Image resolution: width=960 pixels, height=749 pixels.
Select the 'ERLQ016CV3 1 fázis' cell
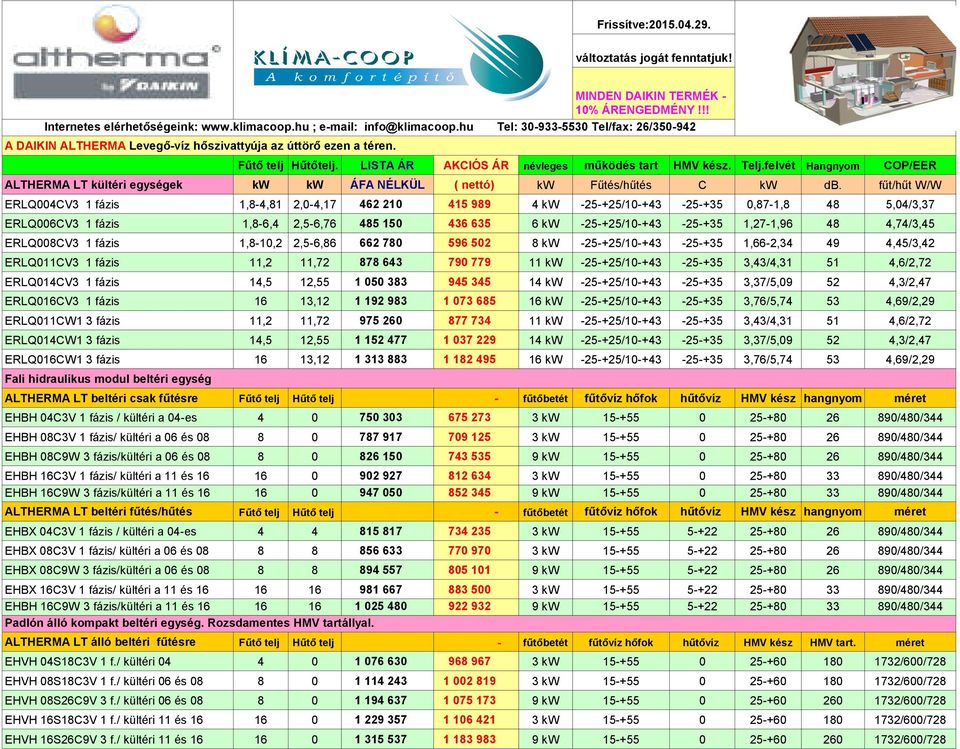(118, 301)
